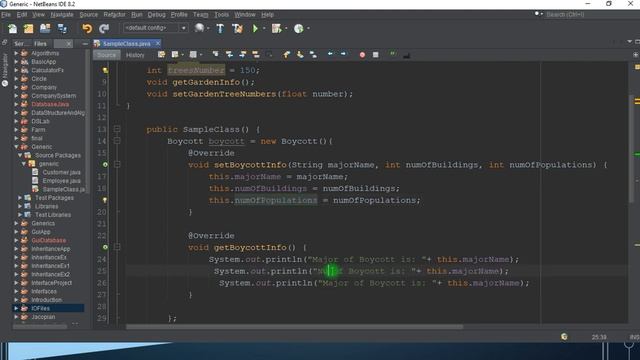Collapse code fold at line 16
The width and height of the screenshot is (640, 360).
point(117,164)
